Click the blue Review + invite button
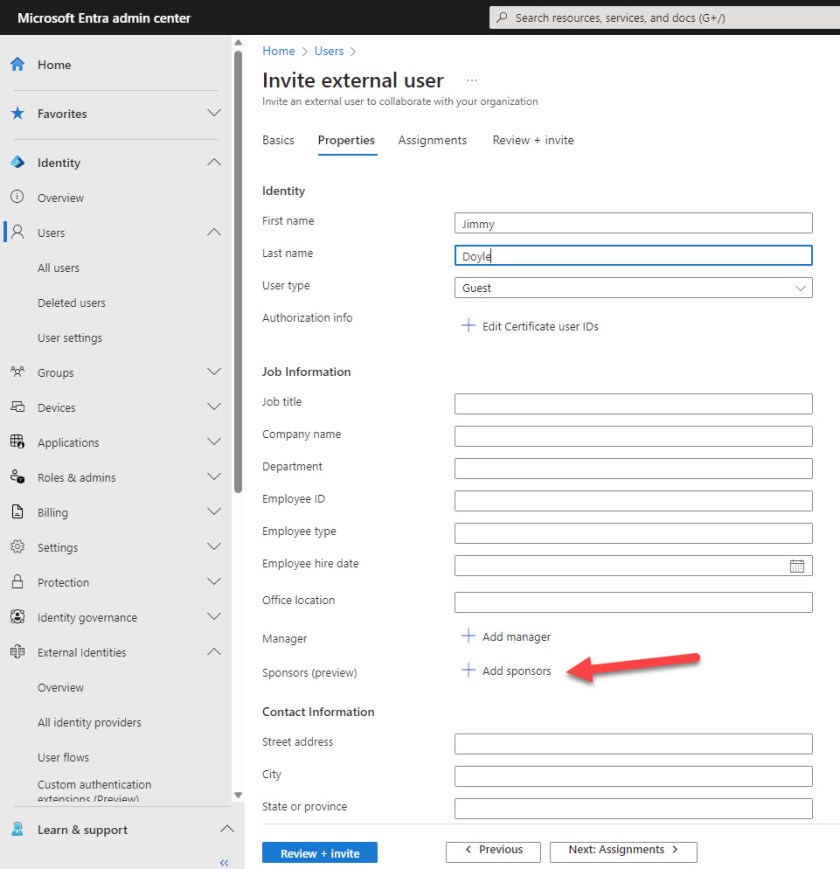The width and height of the screenshot is (840, 869). click(x=320, y=853)
